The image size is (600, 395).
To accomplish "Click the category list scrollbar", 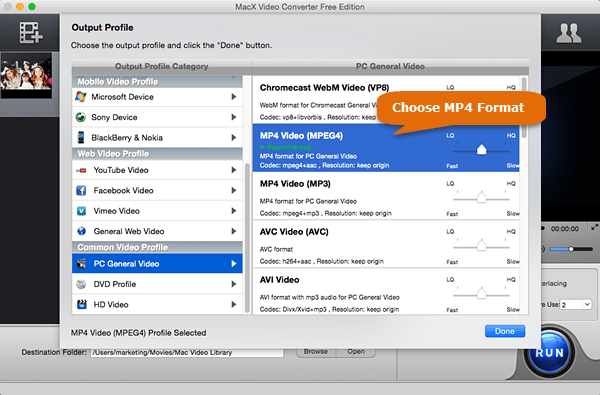I will (x=247, y=238).
